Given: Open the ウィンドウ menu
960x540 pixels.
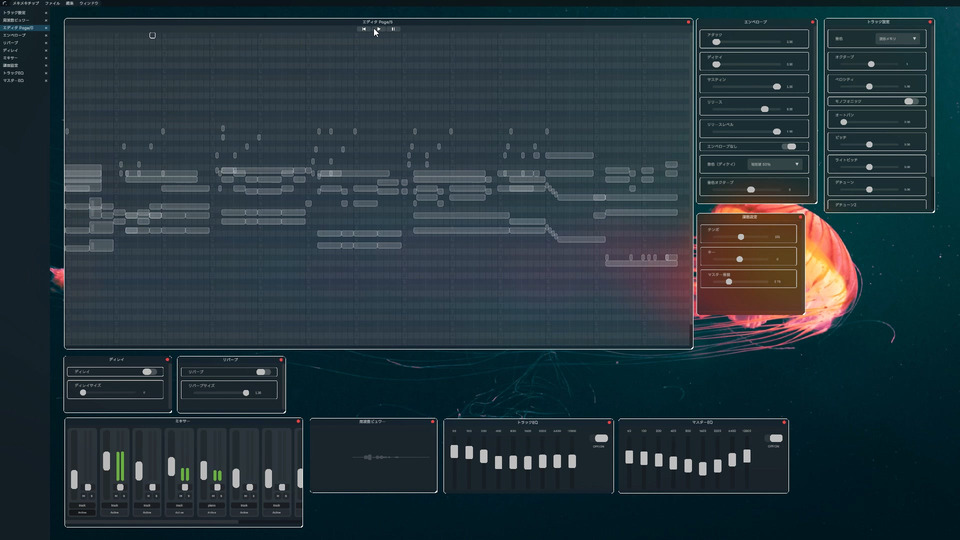Looking at the screenshot, I should pyautogui.click(x=89, y=3).
